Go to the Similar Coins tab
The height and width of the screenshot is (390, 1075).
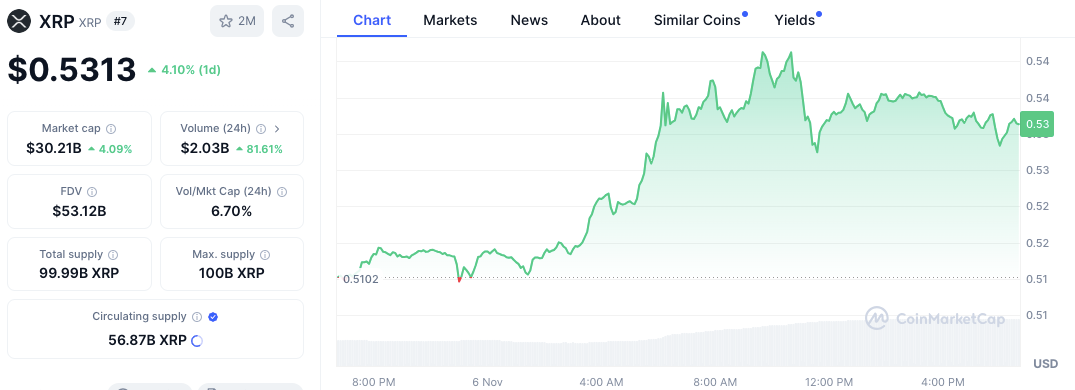(697, 21)
